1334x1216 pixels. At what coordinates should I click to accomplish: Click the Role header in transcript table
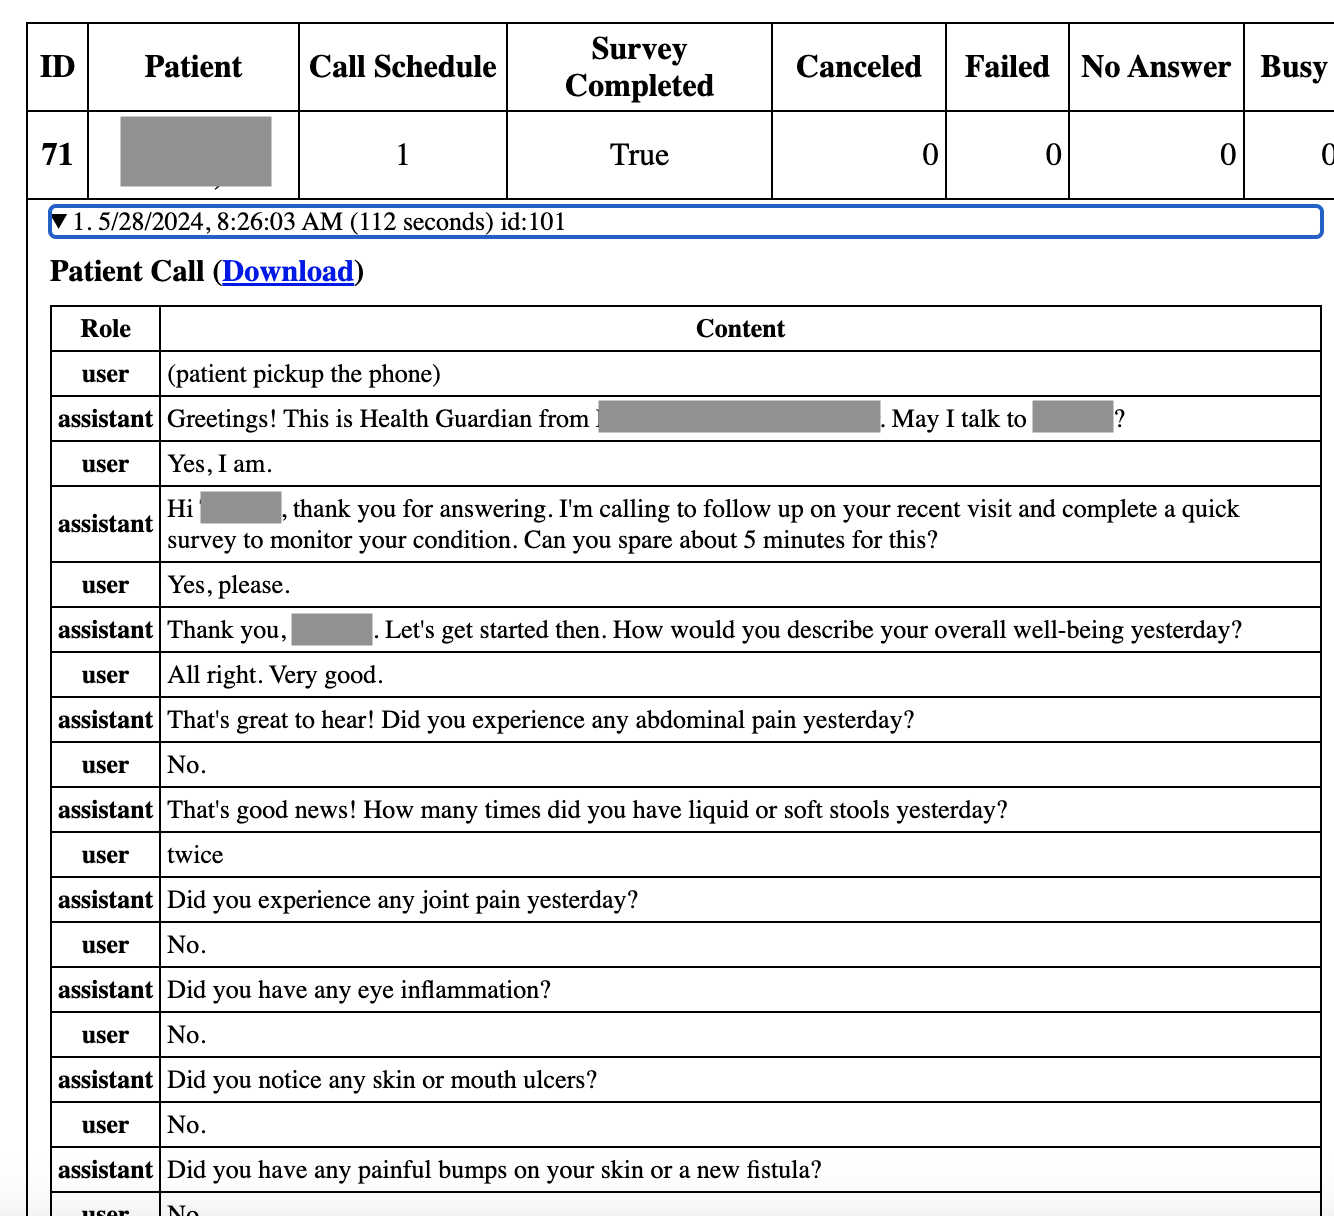tap(106, 329)
